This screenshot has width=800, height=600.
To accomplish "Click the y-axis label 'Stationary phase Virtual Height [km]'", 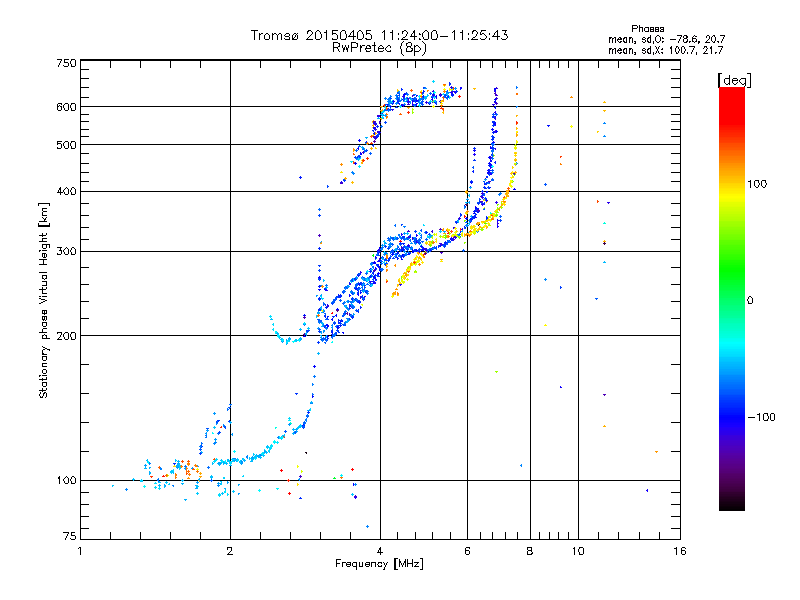I will pos(44,300).
